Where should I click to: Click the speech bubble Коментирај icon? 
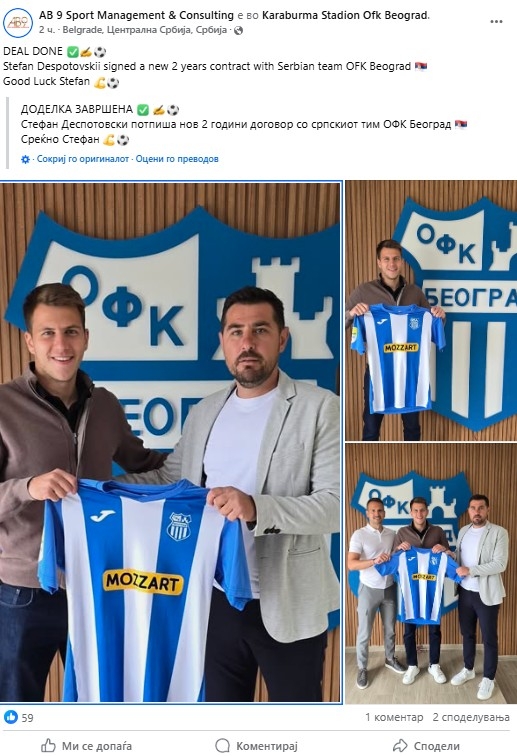(222, 745)
